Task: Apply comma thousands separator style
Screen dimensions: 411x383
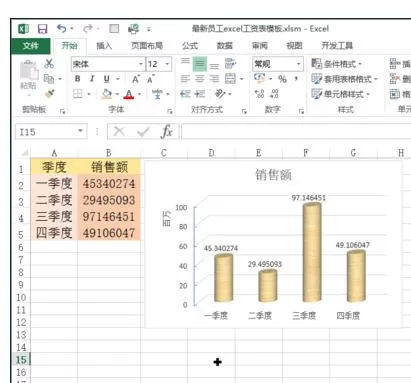Action: pos(296,79)
